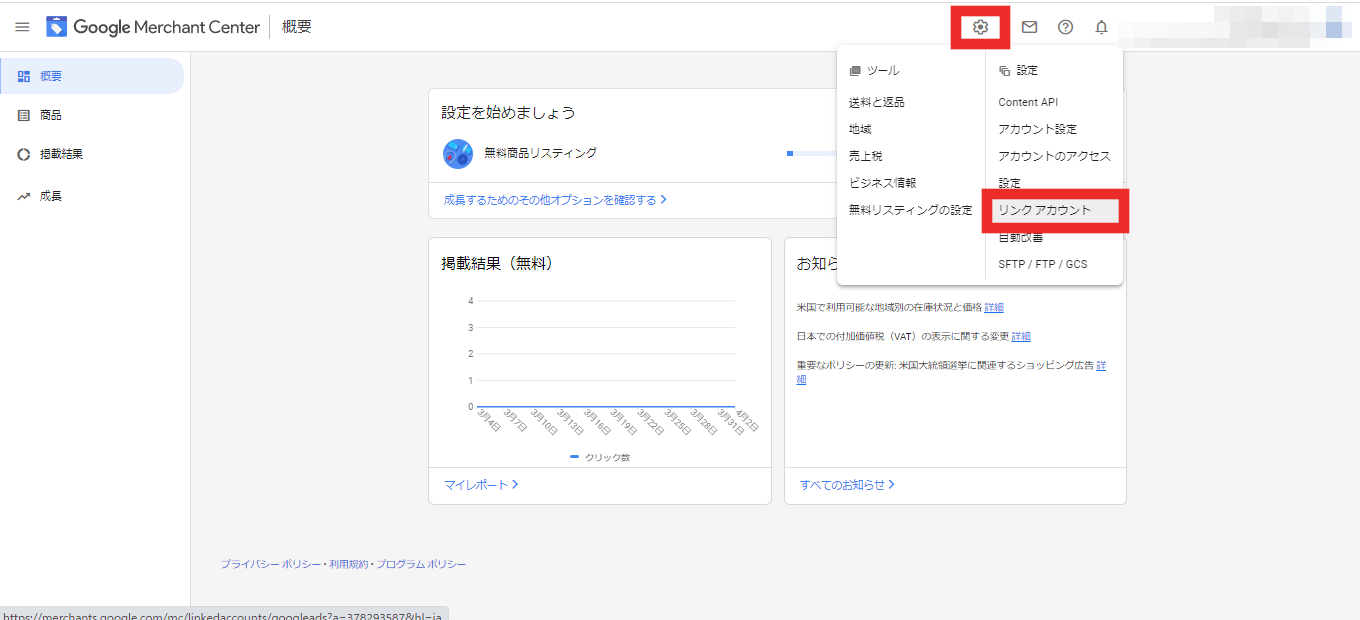Viewport: 1360px width, 620px height.
Task: Open the hamburger navigation menu
Action: tap(22, 27)
